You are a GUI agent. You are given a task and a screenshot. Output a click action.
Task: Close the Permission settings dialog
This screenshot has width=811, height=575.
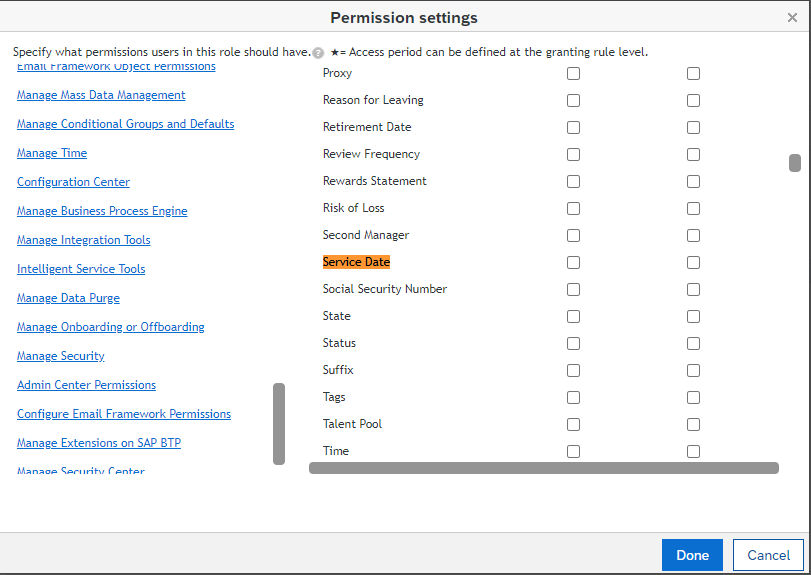pyautogui.click(x=792, y=18)
